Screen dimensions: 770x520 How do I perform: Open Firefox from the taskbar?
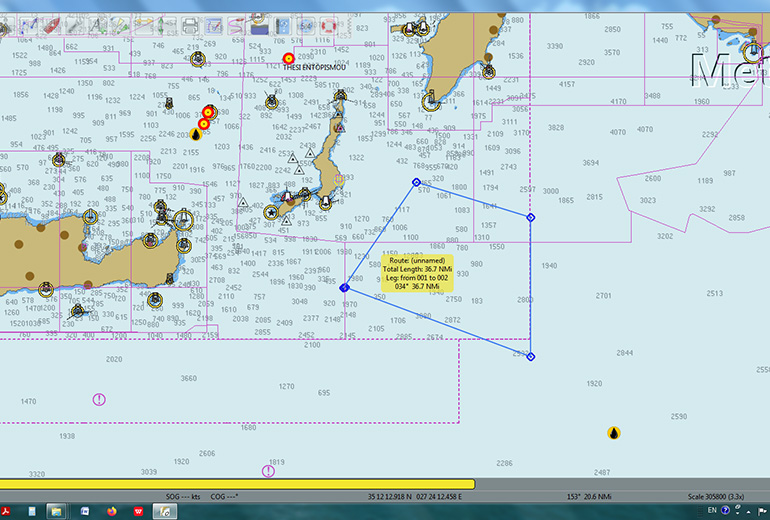(111, 511)
